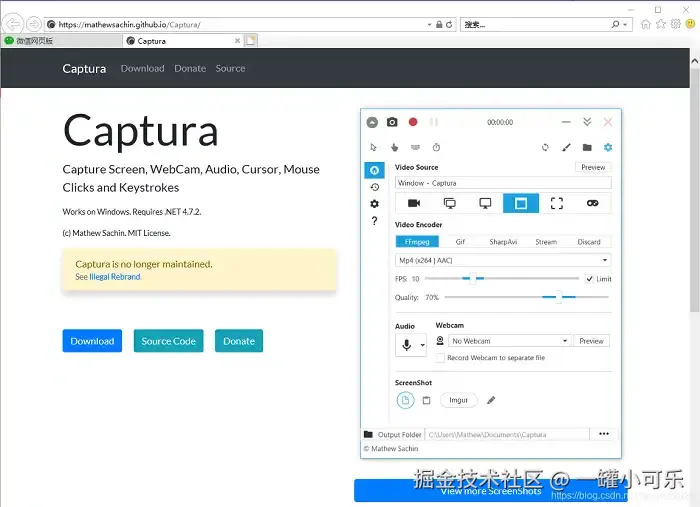The height and width of the screenshot is (507, 700).
Task: Select the Home sidebar tab icon
Action: pyautogui.click(x=374, y=170)
